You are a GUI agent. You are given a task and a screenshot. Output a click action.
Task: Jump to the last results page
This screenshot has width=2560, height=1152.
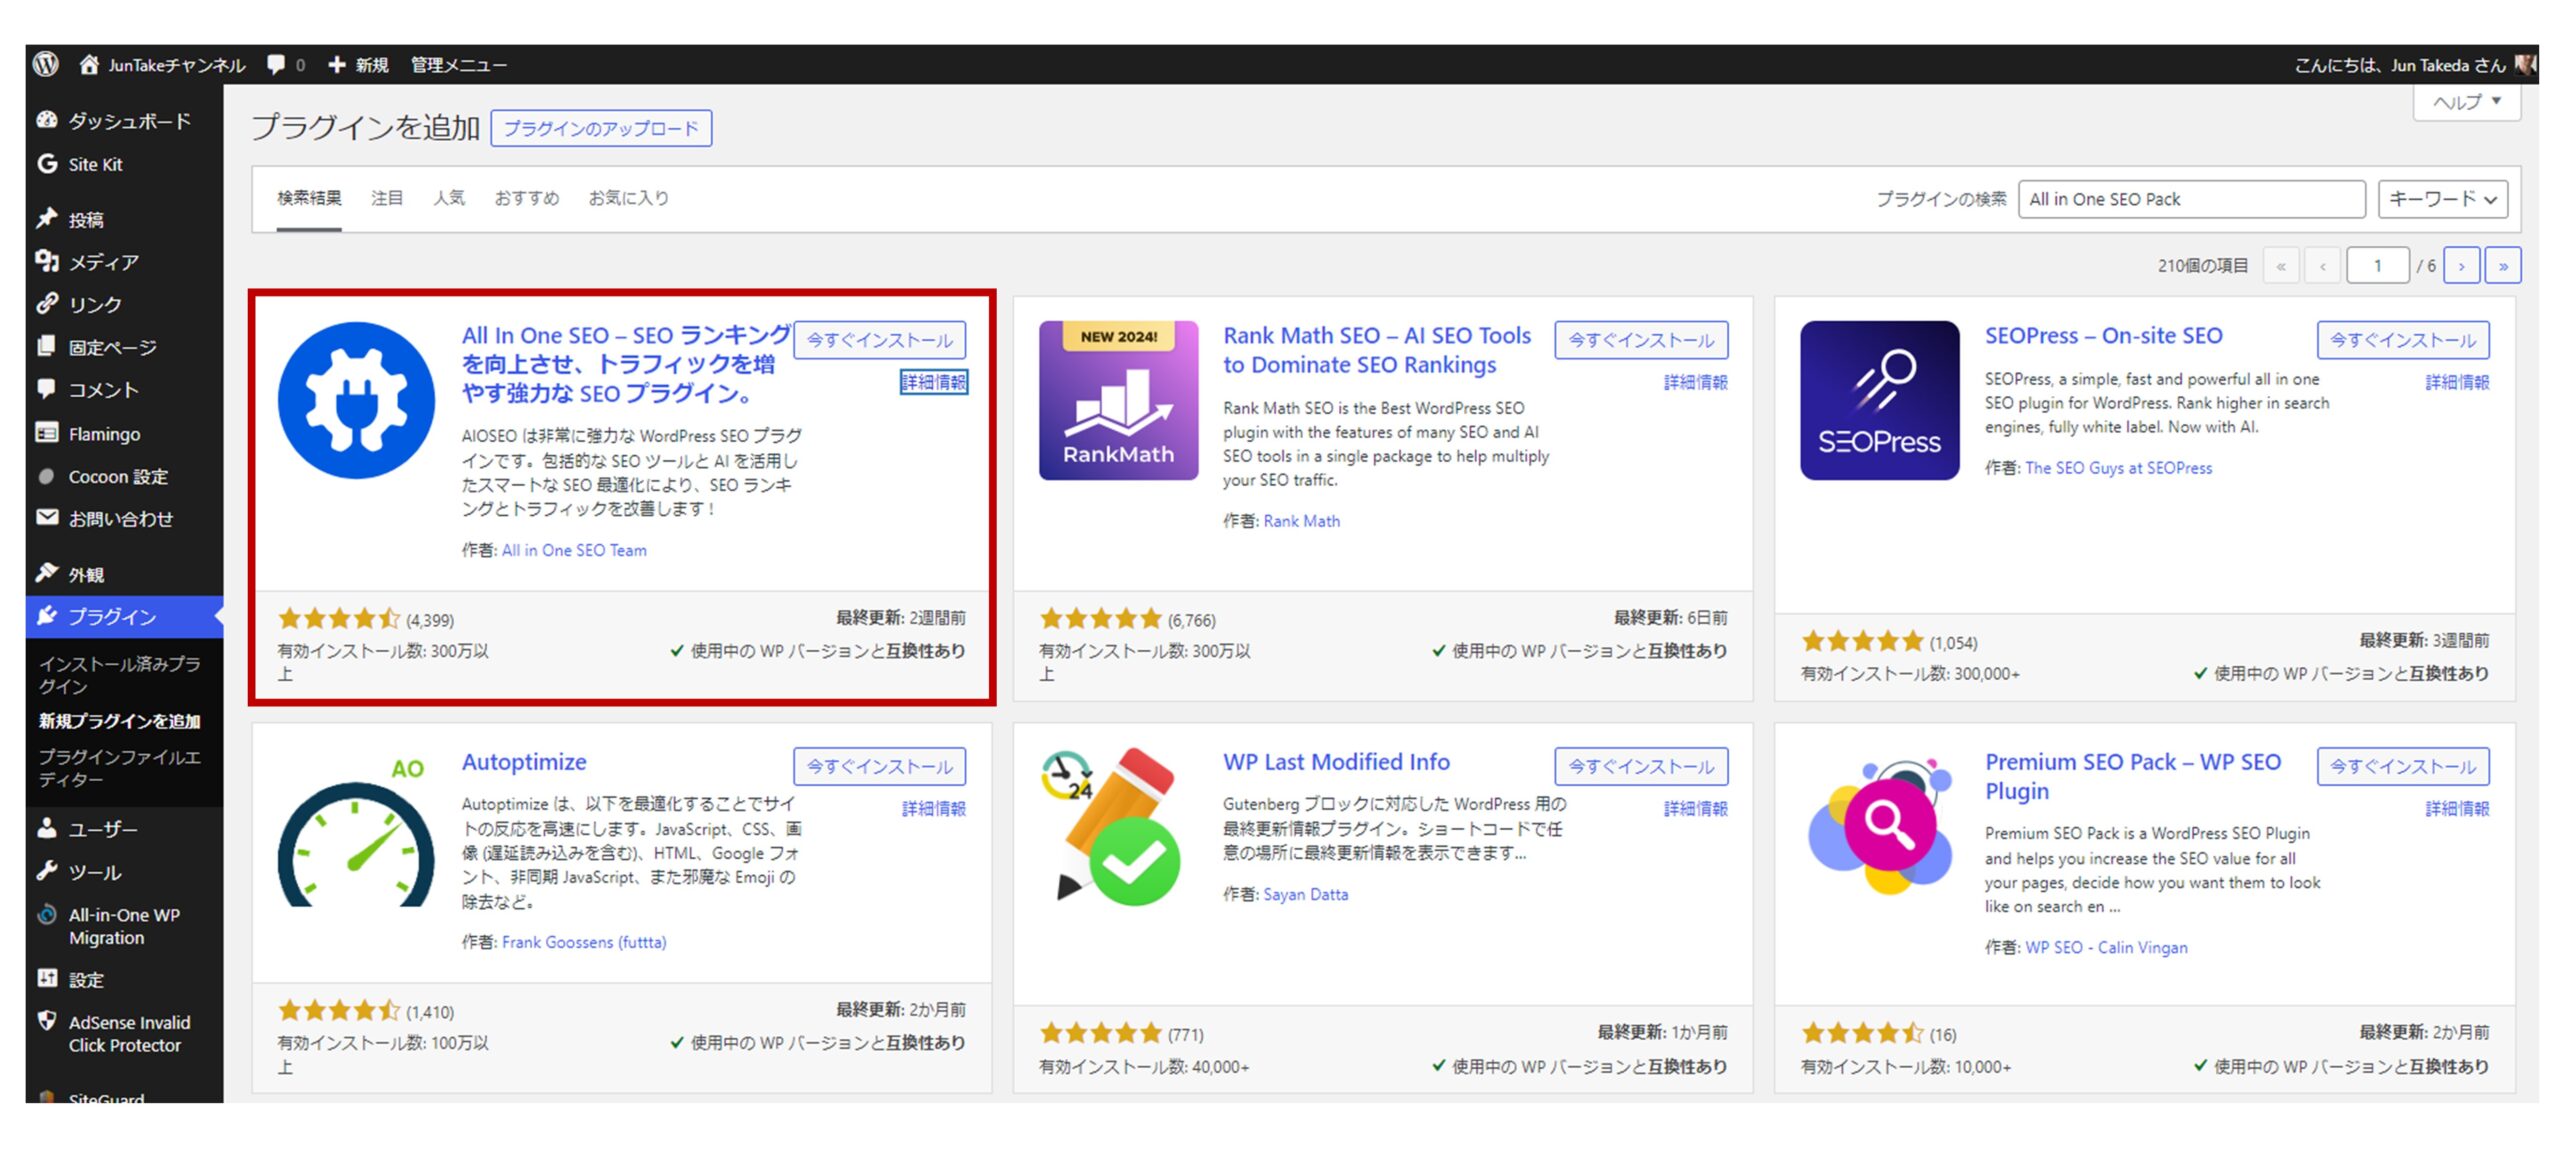[x=2503, y=266]
